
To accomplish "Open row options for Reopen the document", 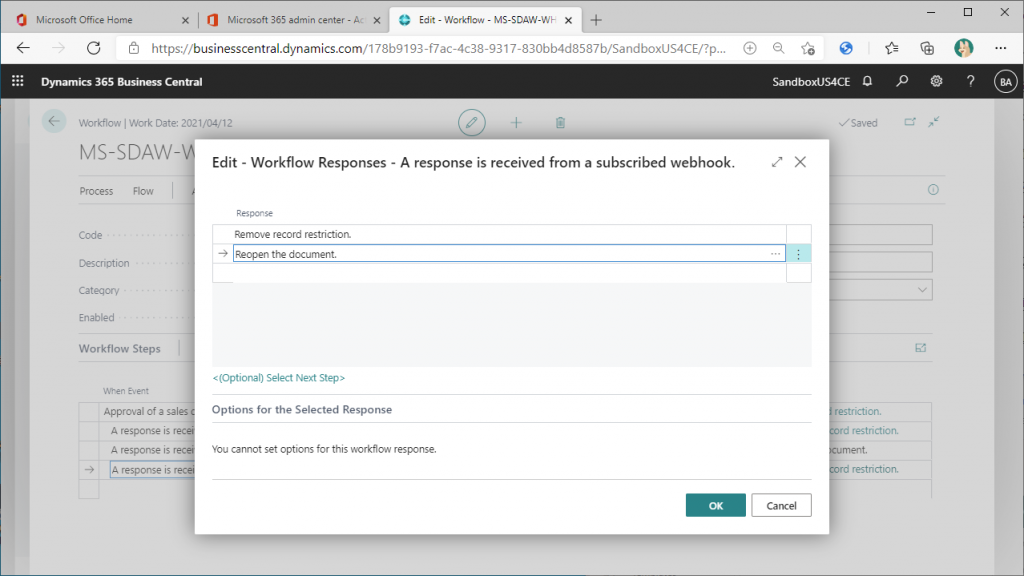I will tap(798, 254).
